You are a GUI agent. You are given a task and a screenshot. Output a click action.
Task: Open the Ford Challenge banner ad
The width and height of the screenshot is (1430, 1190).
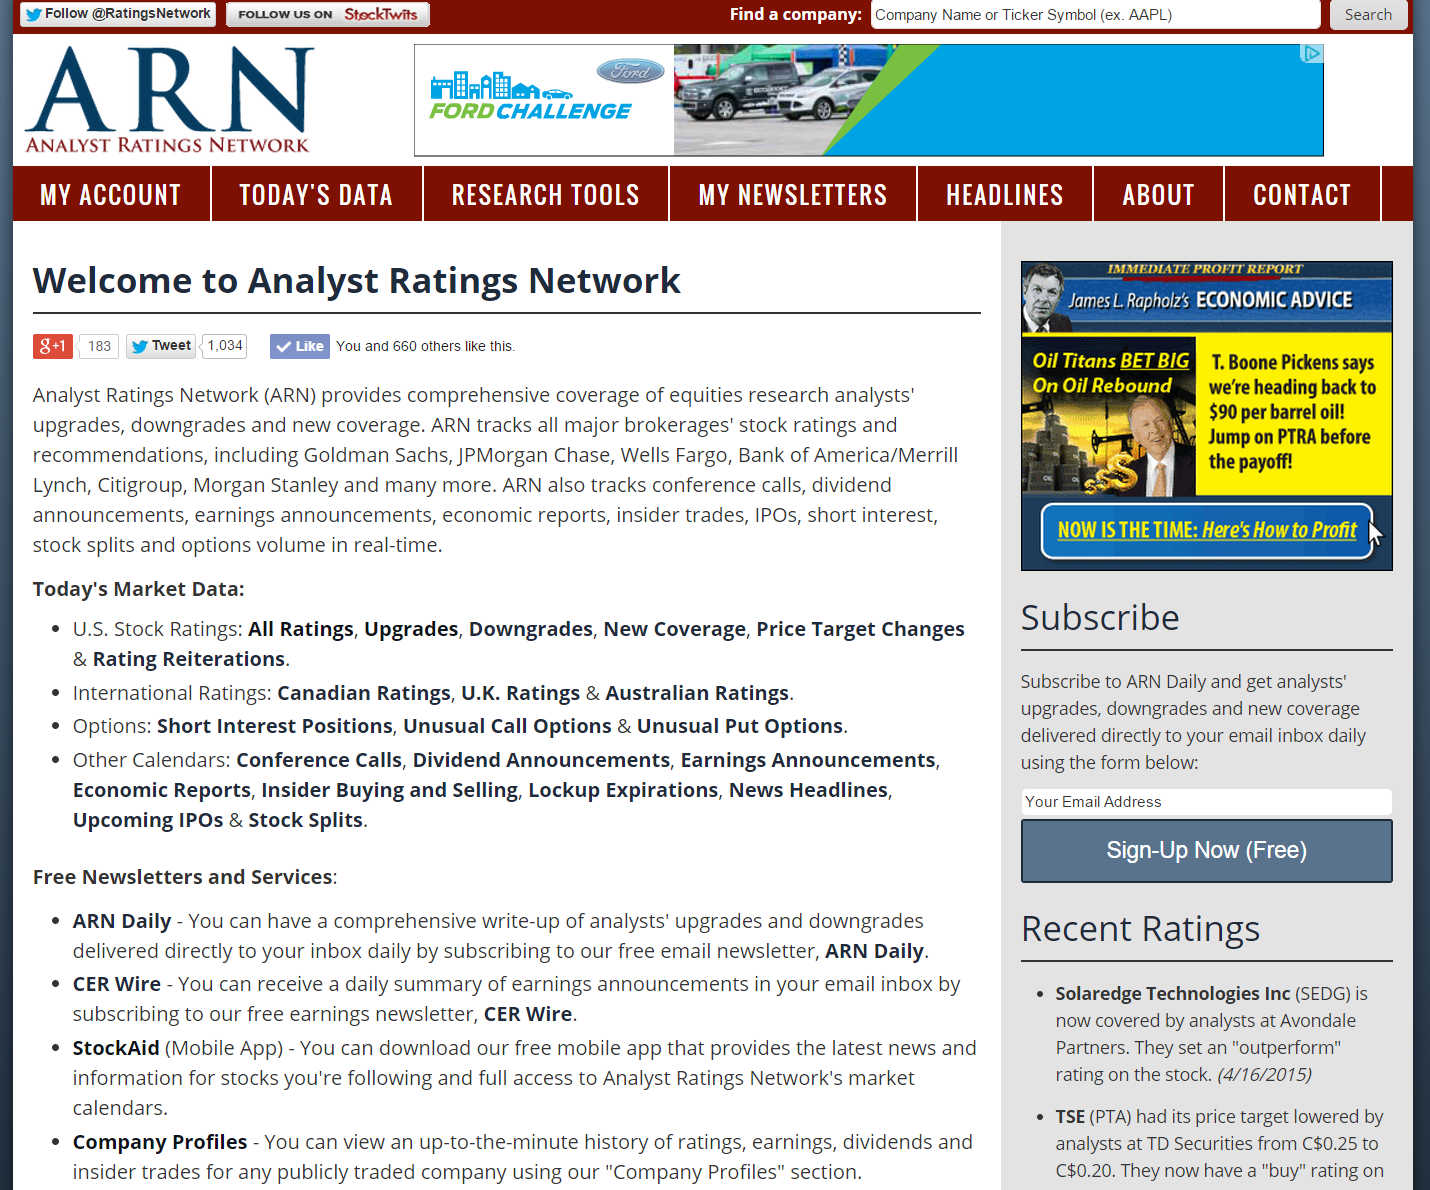click(868, 101)
